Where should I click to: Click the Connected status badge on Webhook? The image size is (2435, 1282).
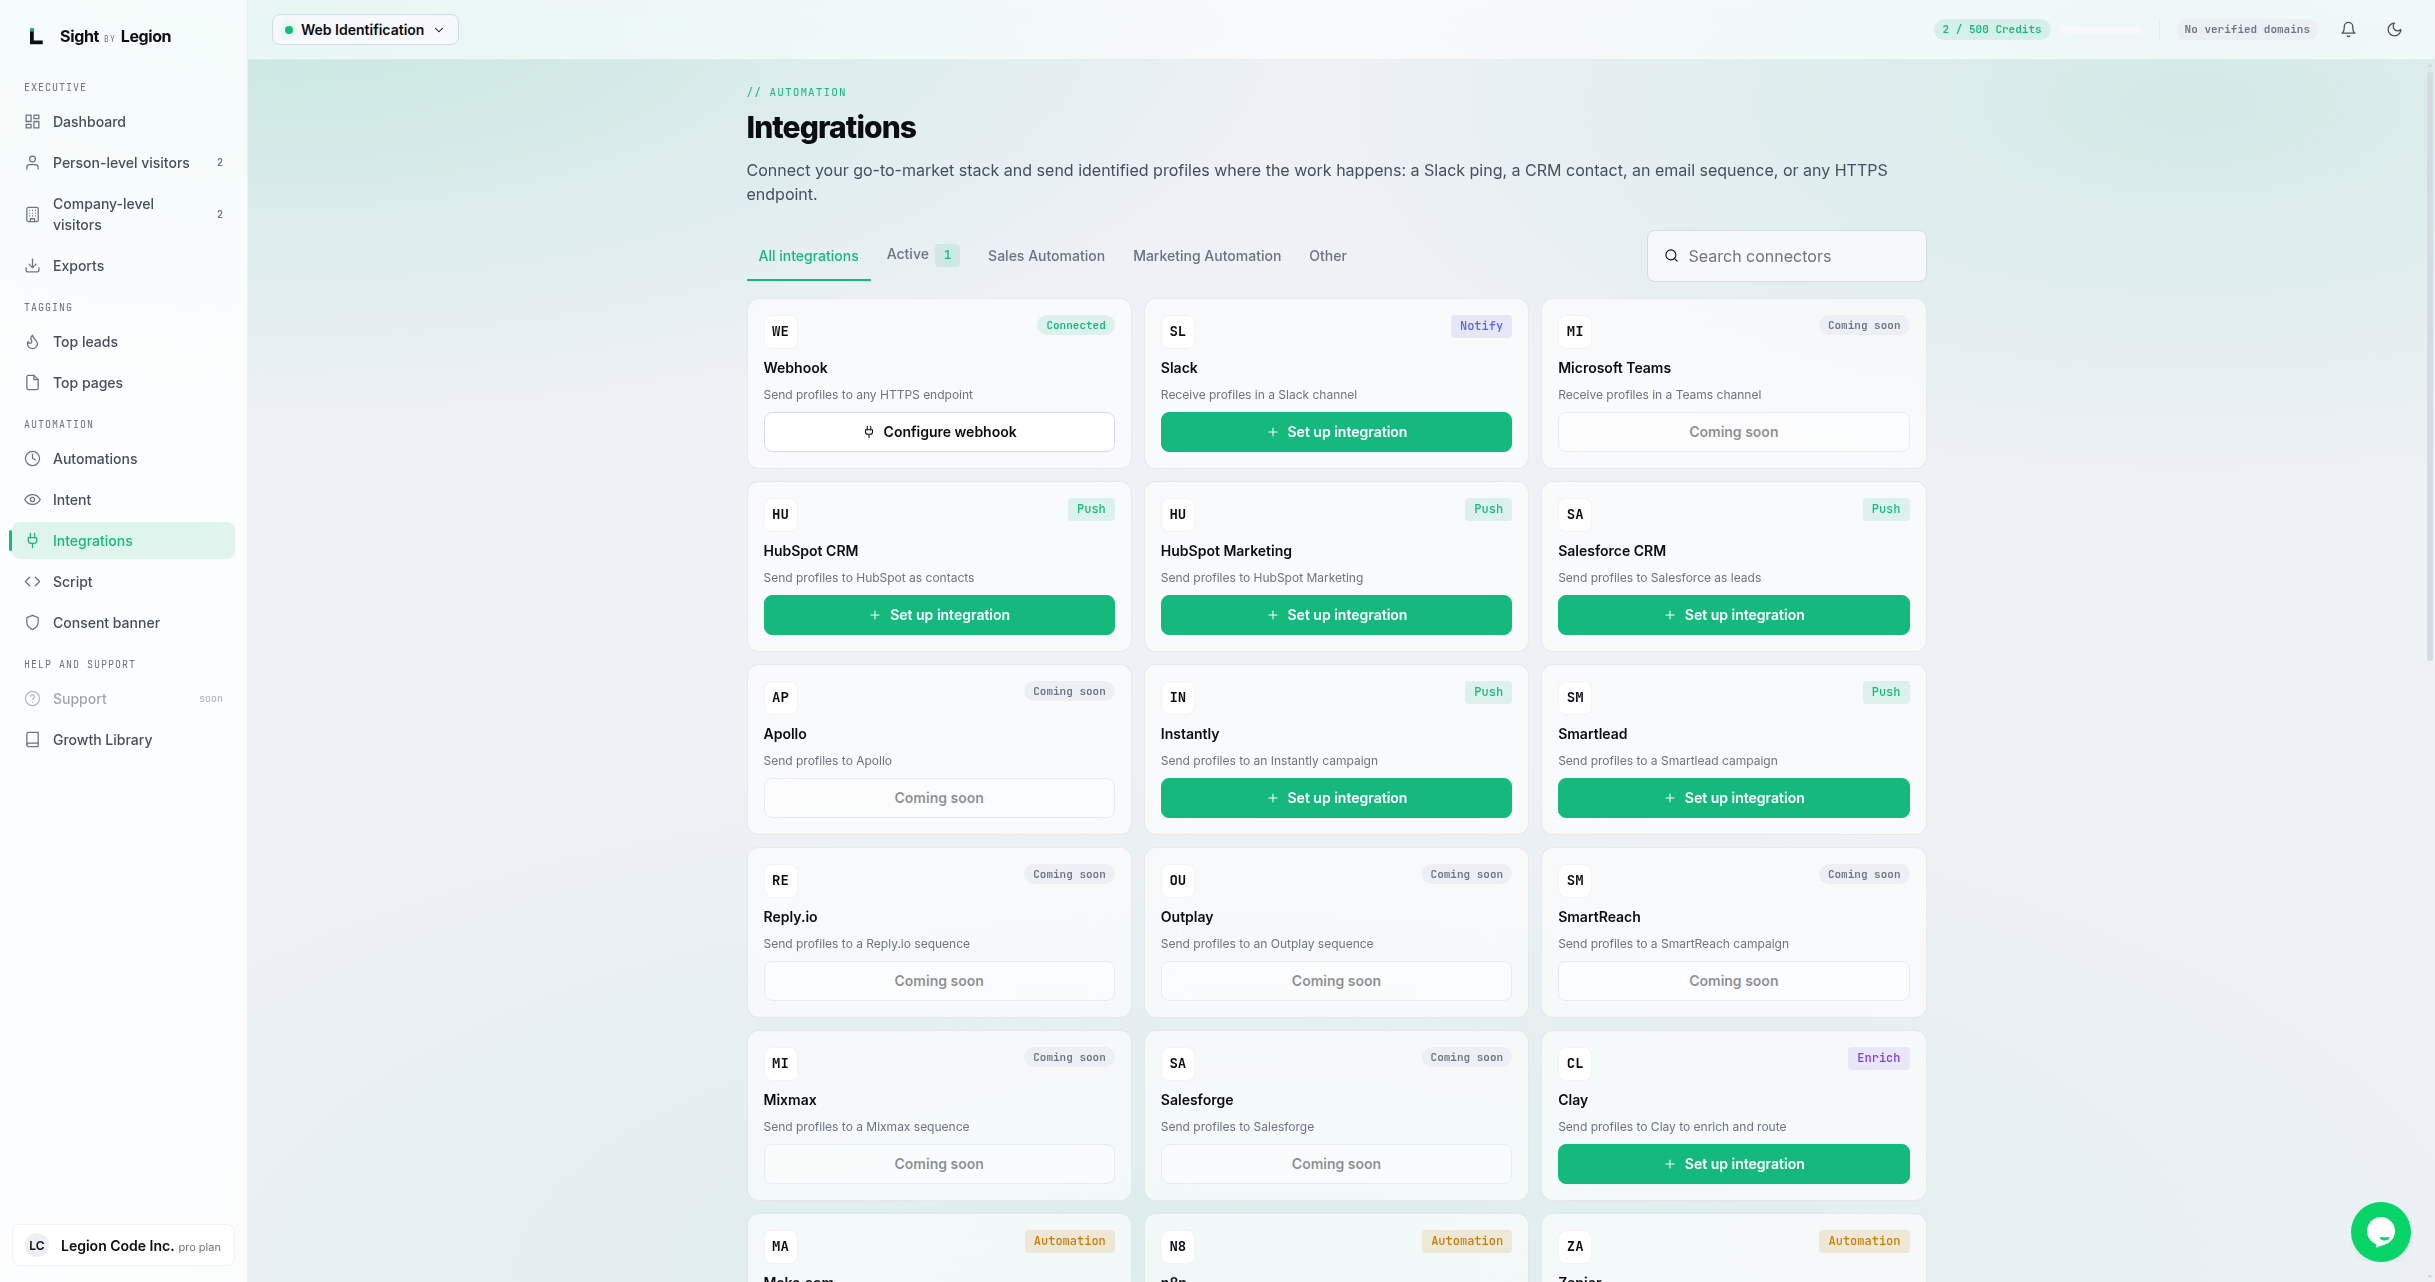(x=1075, y=326)
